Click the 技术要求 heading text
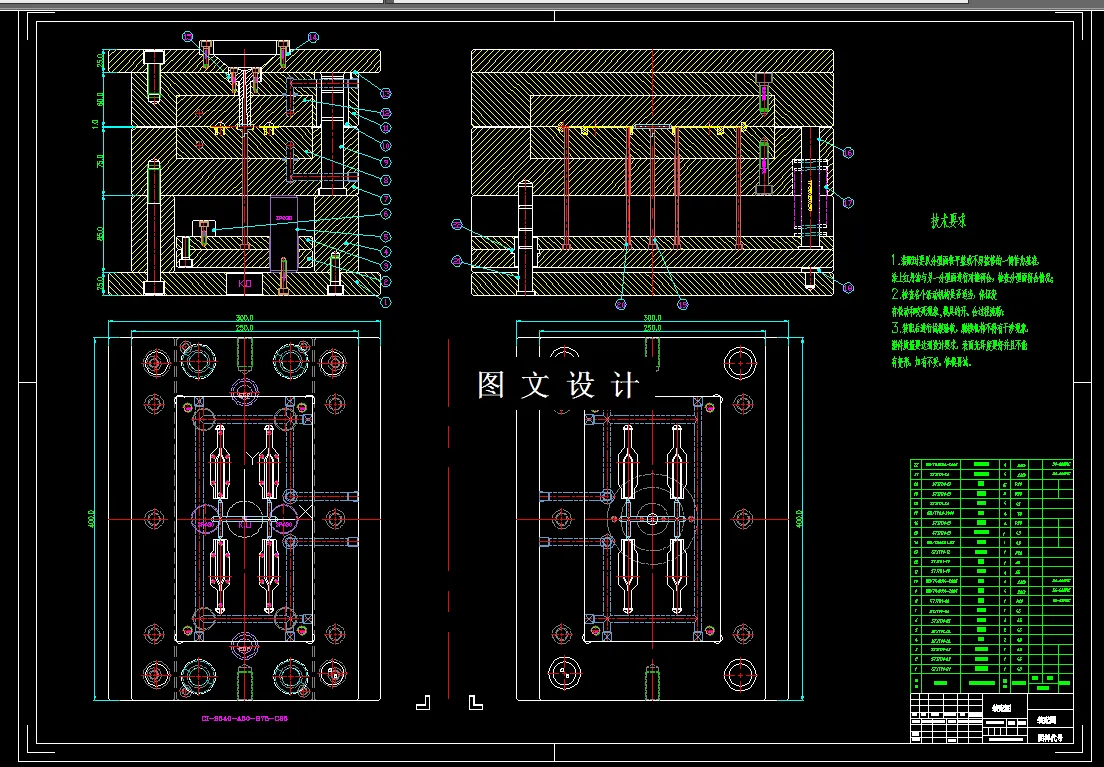Image resolution: width=1104 pixels, height=767 pixels. 948,220
